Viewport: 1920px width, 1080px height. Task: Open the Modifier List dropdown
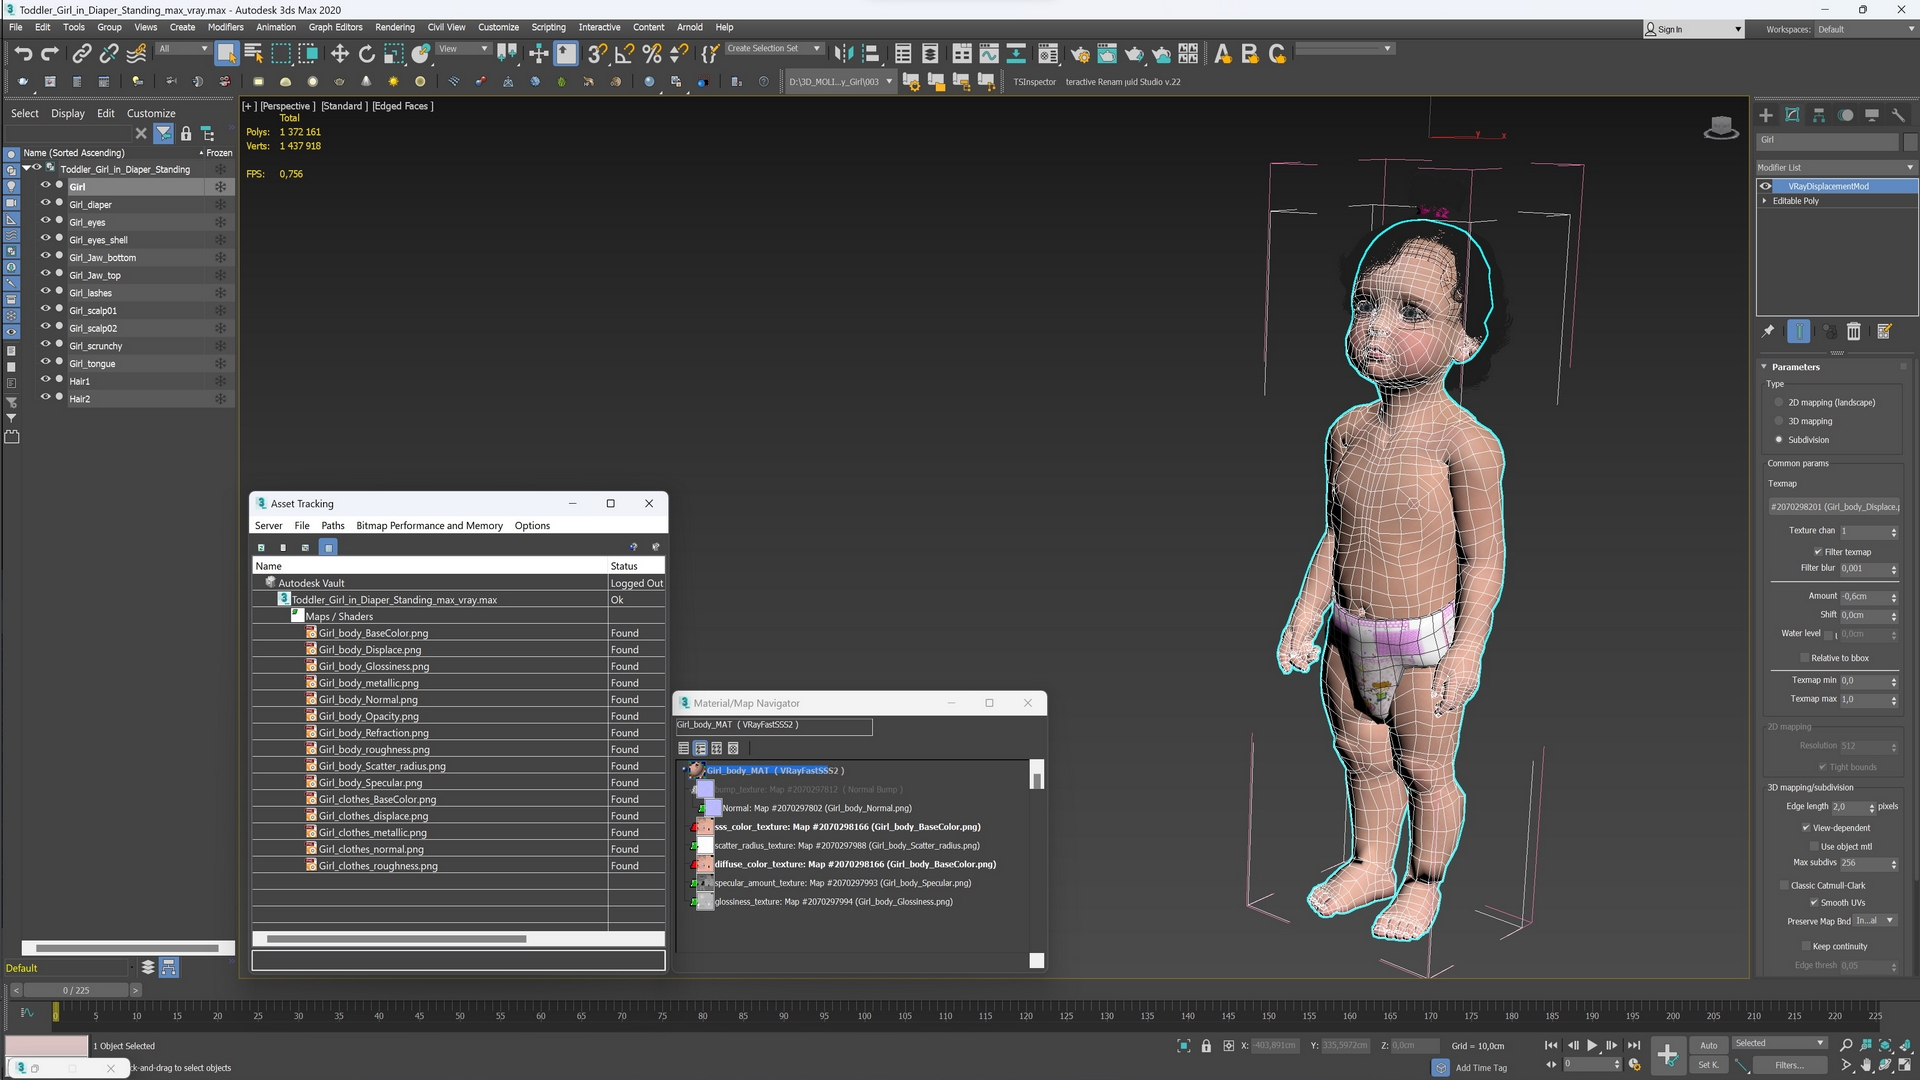coord(1836,167)
